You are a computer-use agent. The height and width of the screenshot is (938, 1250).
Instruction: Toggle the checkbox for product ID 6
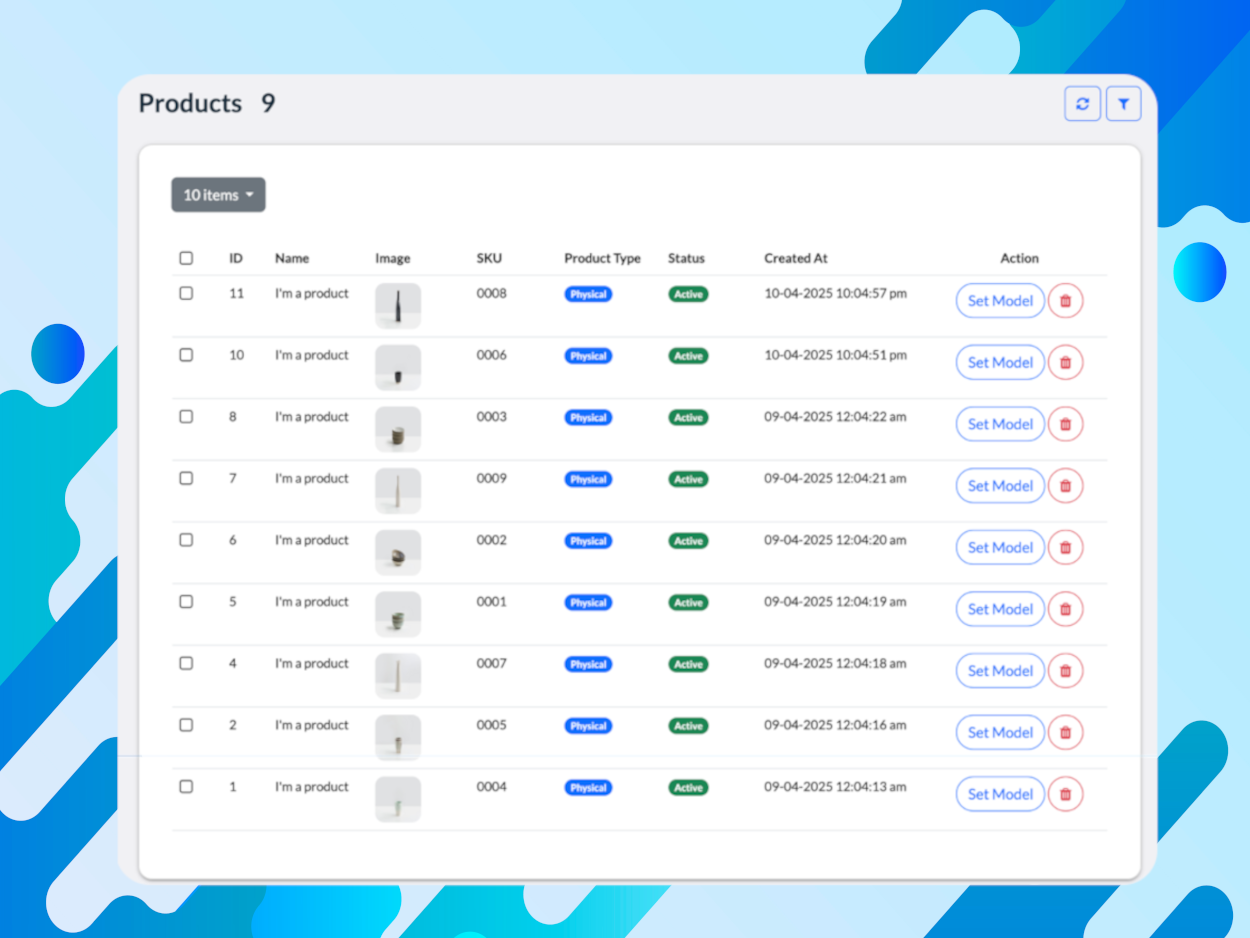click(x=186, y=540)
